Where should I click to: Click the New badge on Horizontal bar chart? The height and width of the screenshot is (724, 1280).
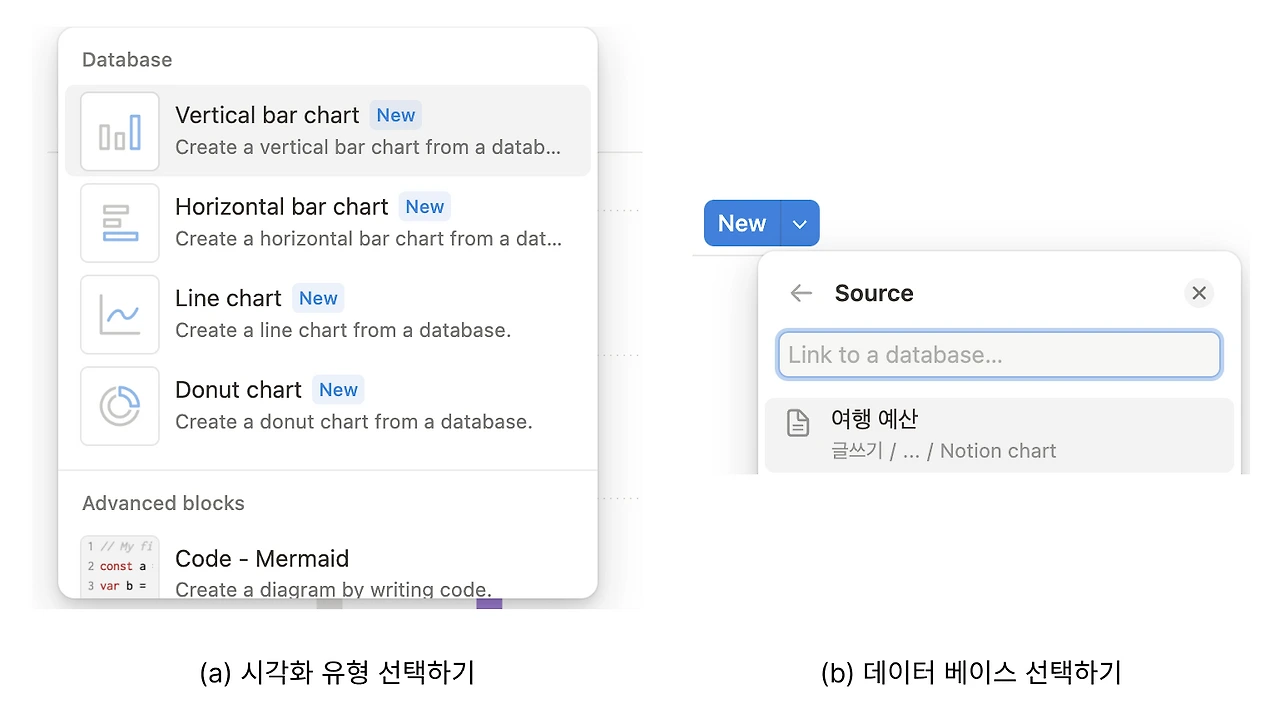coord(425,207)
